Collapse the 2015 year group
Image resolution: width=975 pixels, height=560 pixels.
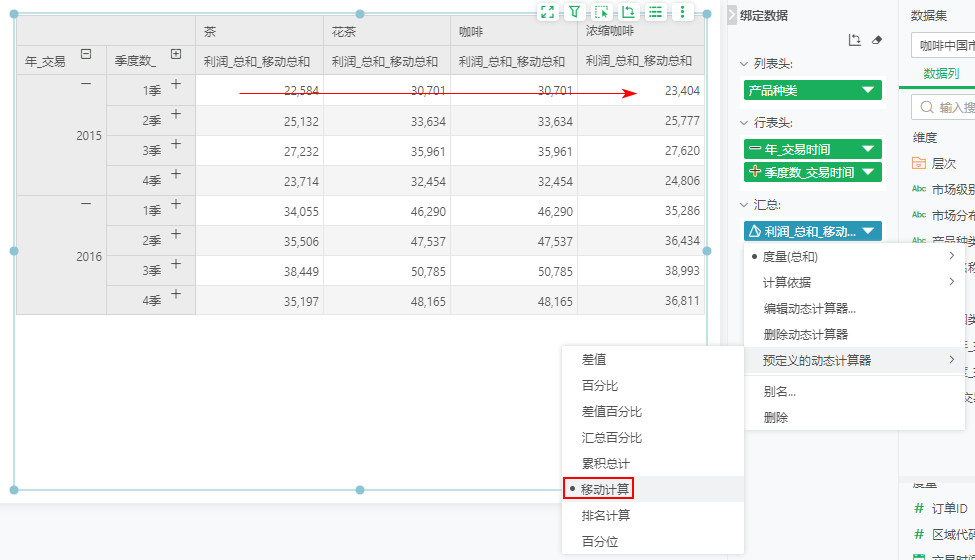click(x=86, y=83)
